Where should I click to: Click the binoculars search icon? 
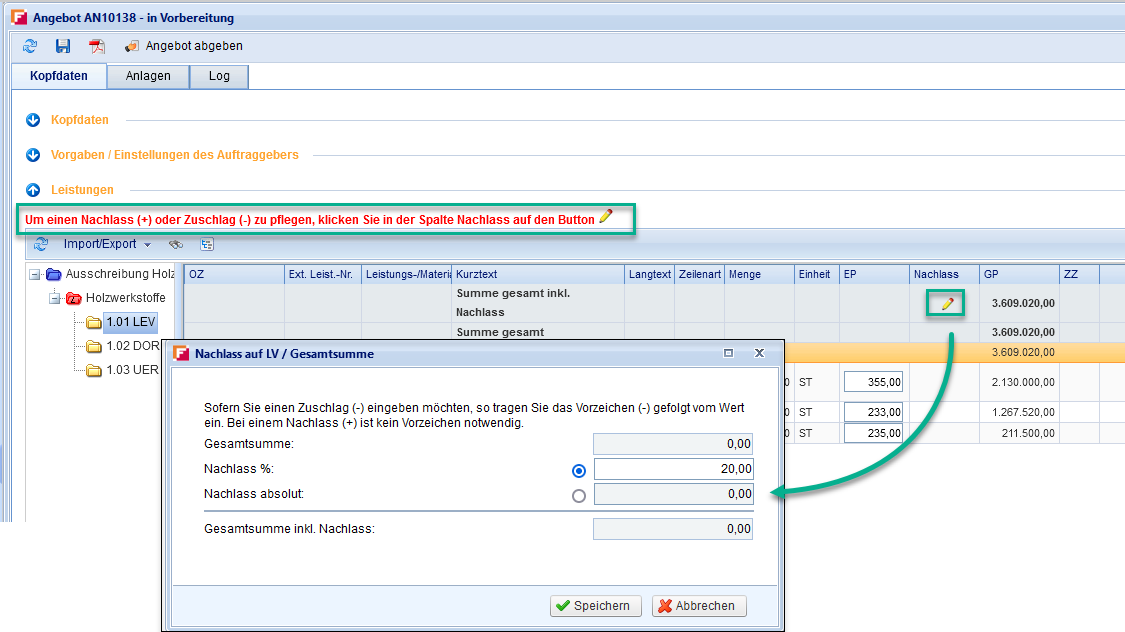click(175, 244)
